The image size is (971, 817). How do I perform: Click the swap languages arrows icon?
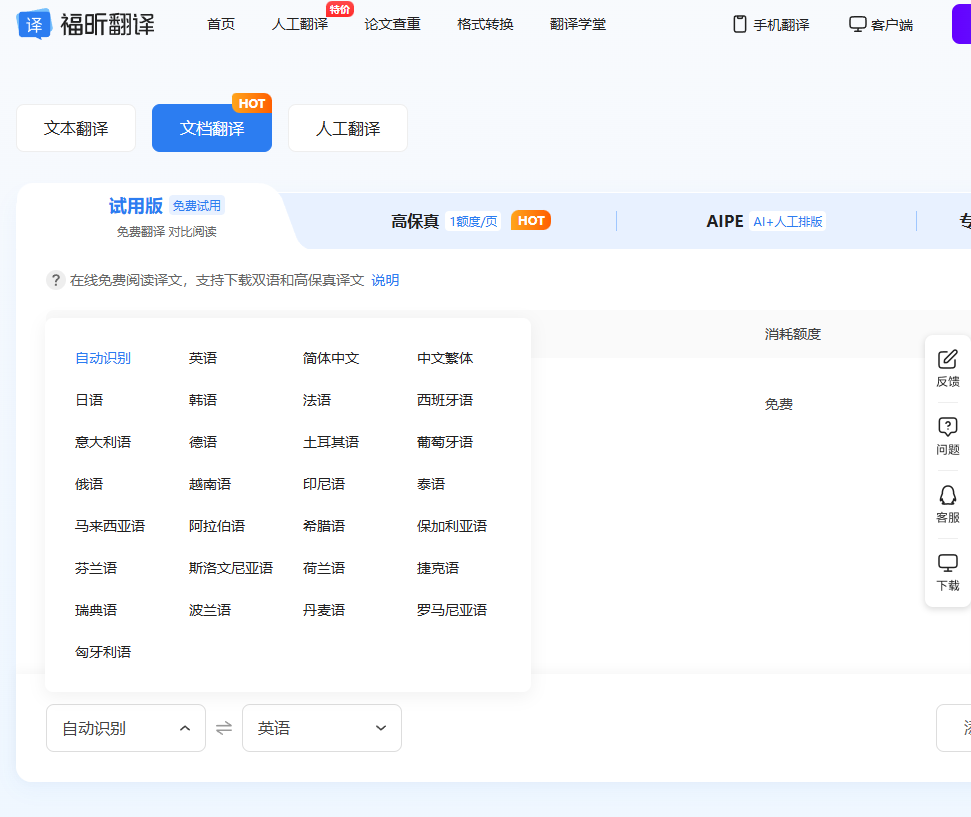coord(224,728)
